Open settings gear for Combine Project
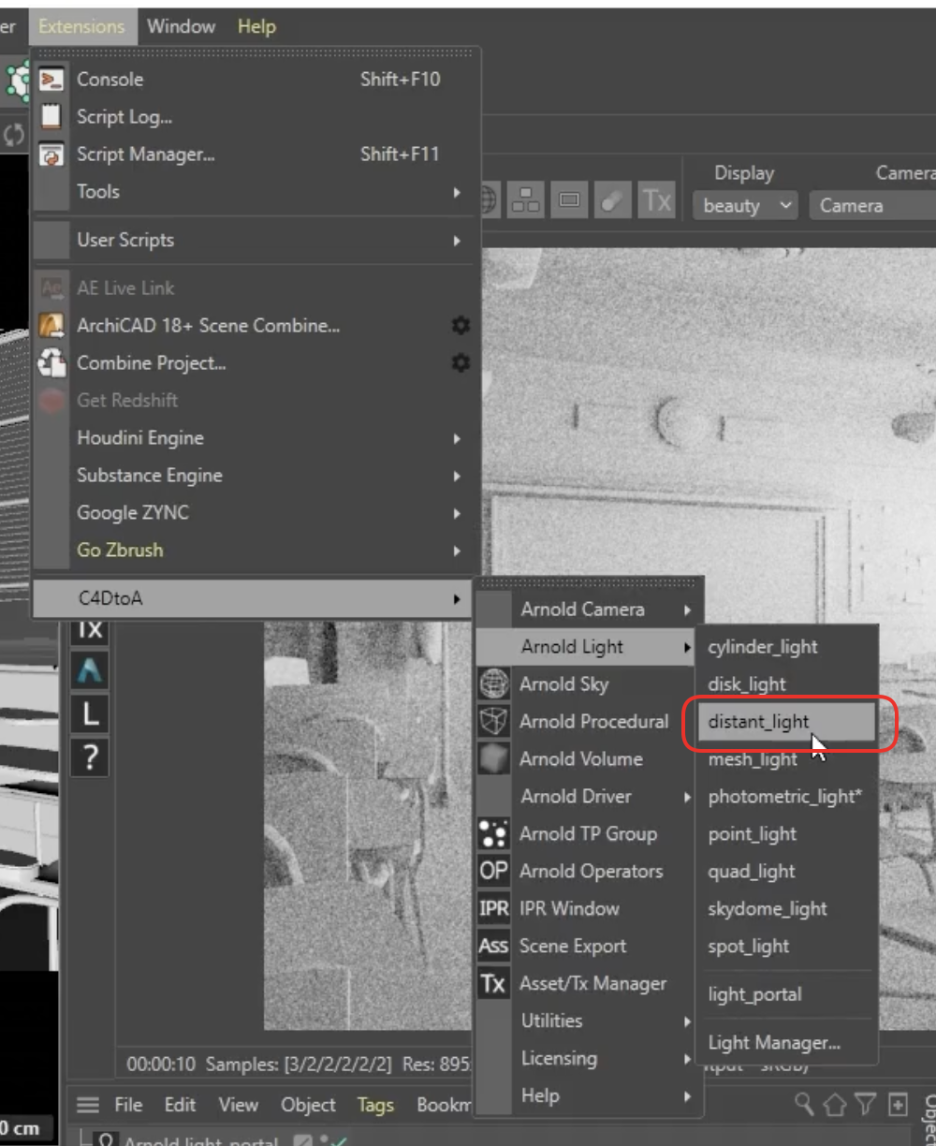Screen dimensions: 936x1146 click(x=460, y=363)
